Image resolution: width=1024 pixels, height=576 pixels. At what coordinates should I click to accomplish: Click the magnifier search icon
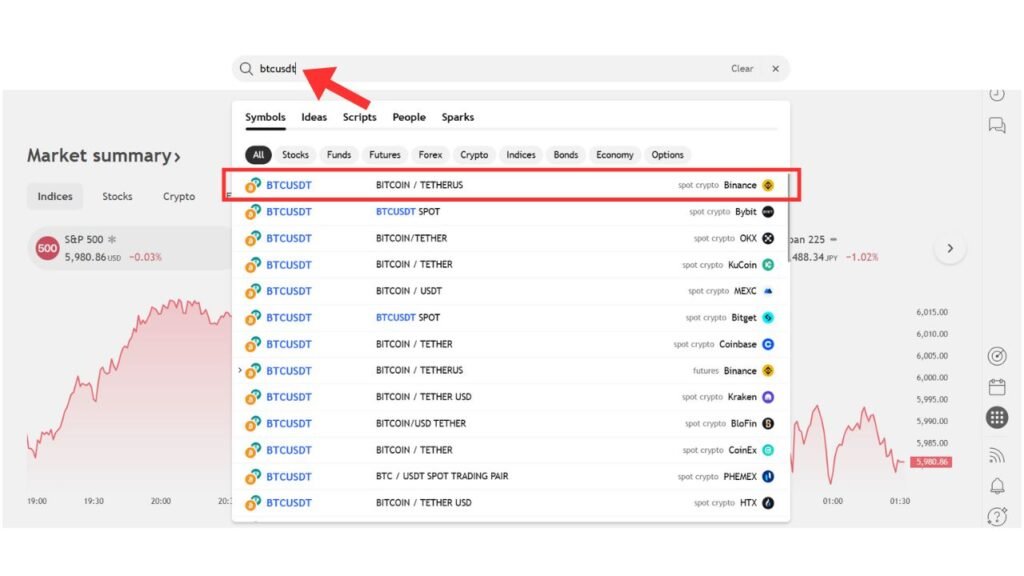[246, 69]
